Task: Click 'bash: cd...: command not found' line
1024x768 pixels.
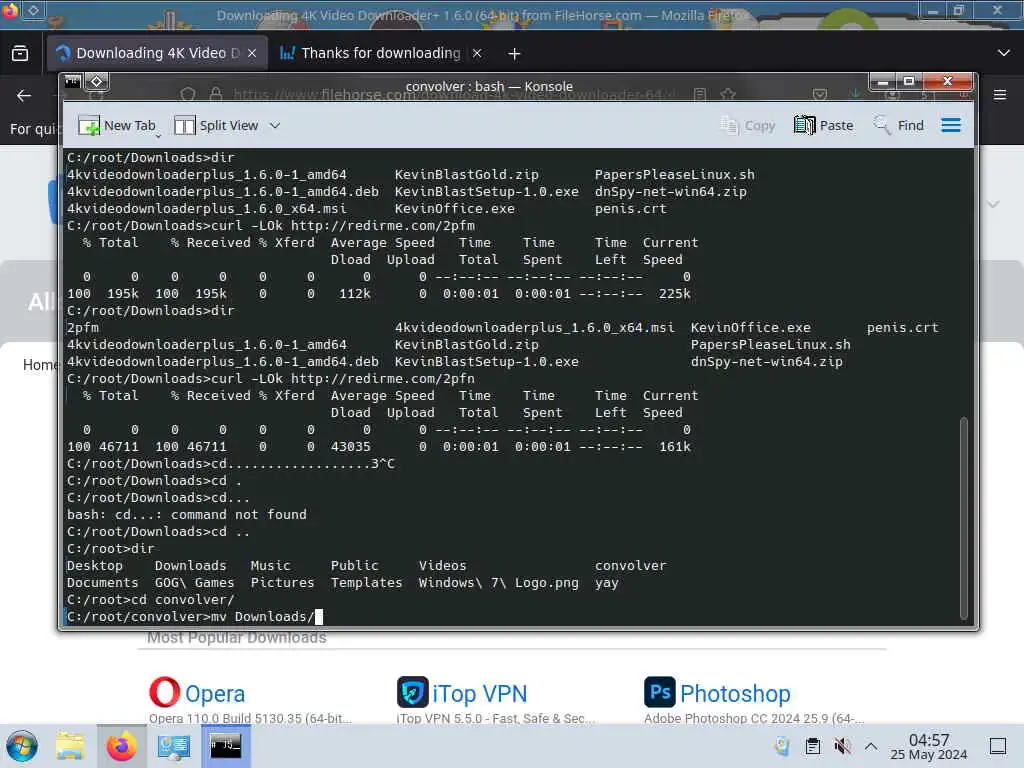Action: pos(187,515)
